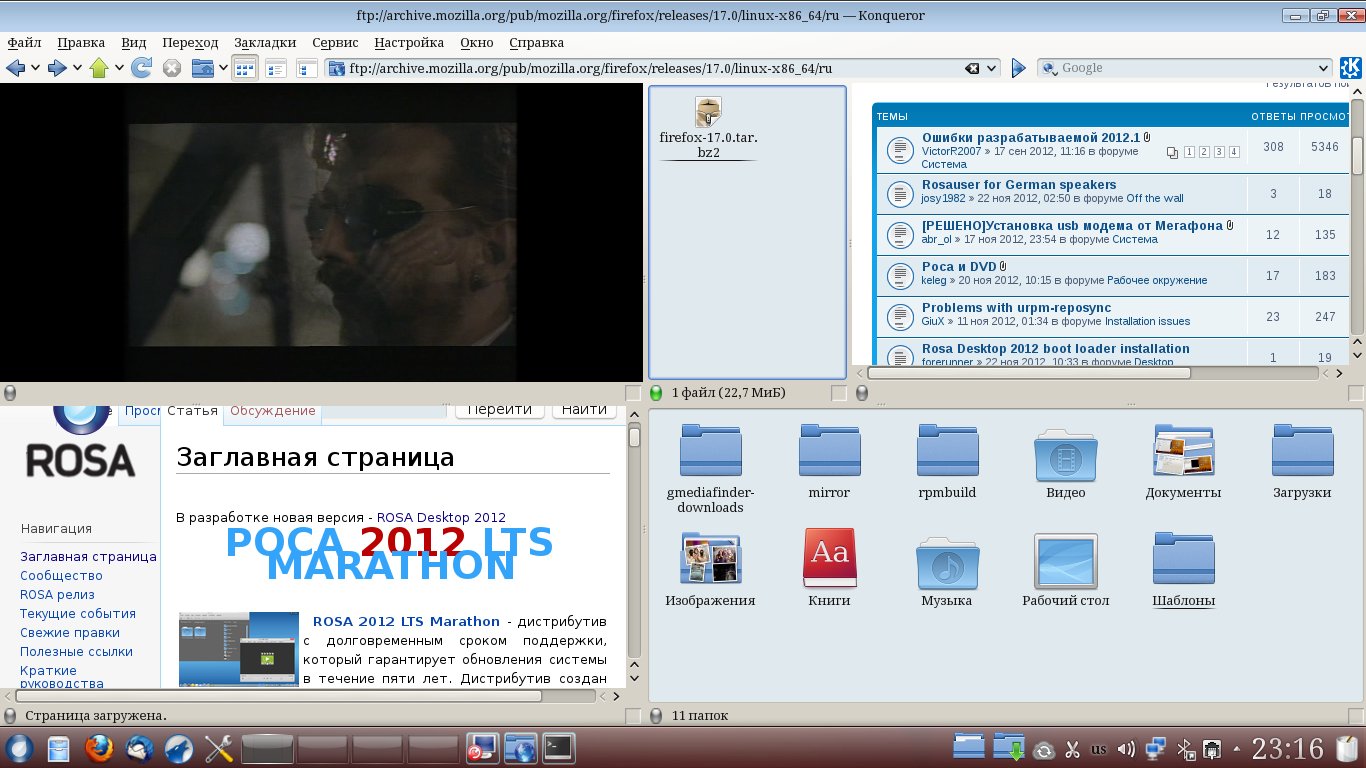1366x768 pixels.
Task: Switch to icon view mode
Action: pyautogui.click(x=245, y=68)
